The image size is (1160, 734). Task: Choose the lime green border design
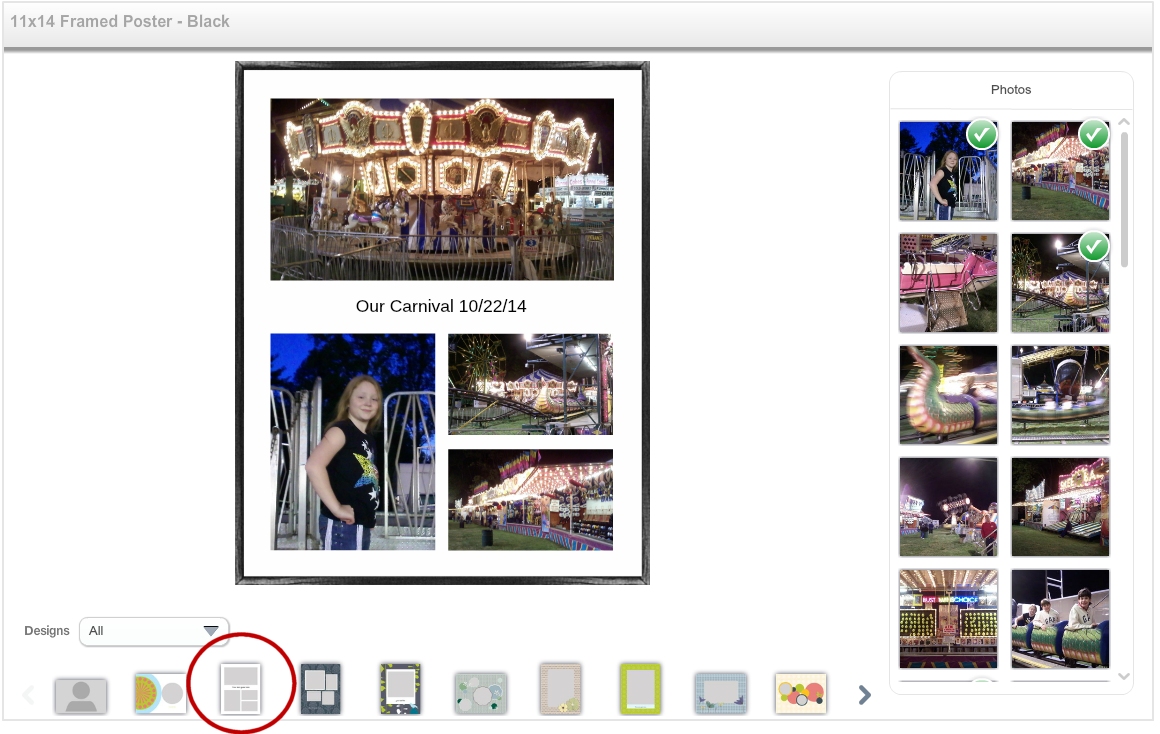click(640, 689)
